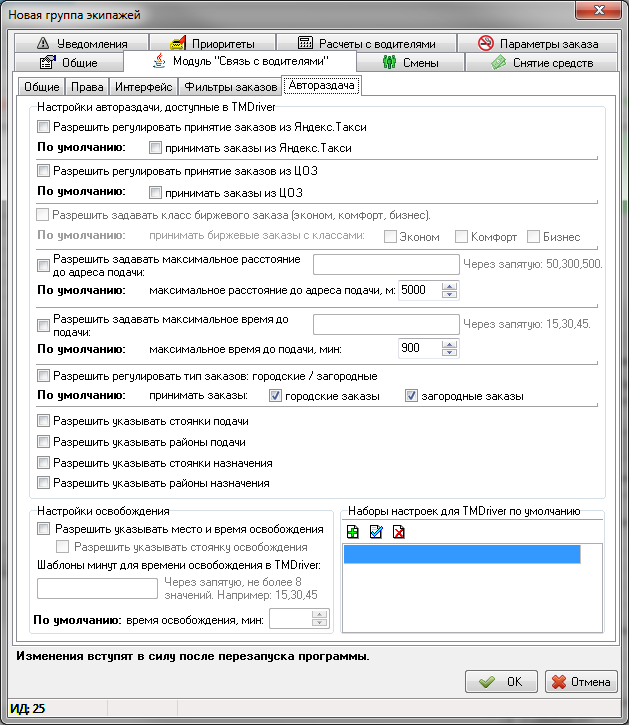This screenshot has height=725, width=629.
Task: Click the delete settings set icon
Action: pos(399,531)
